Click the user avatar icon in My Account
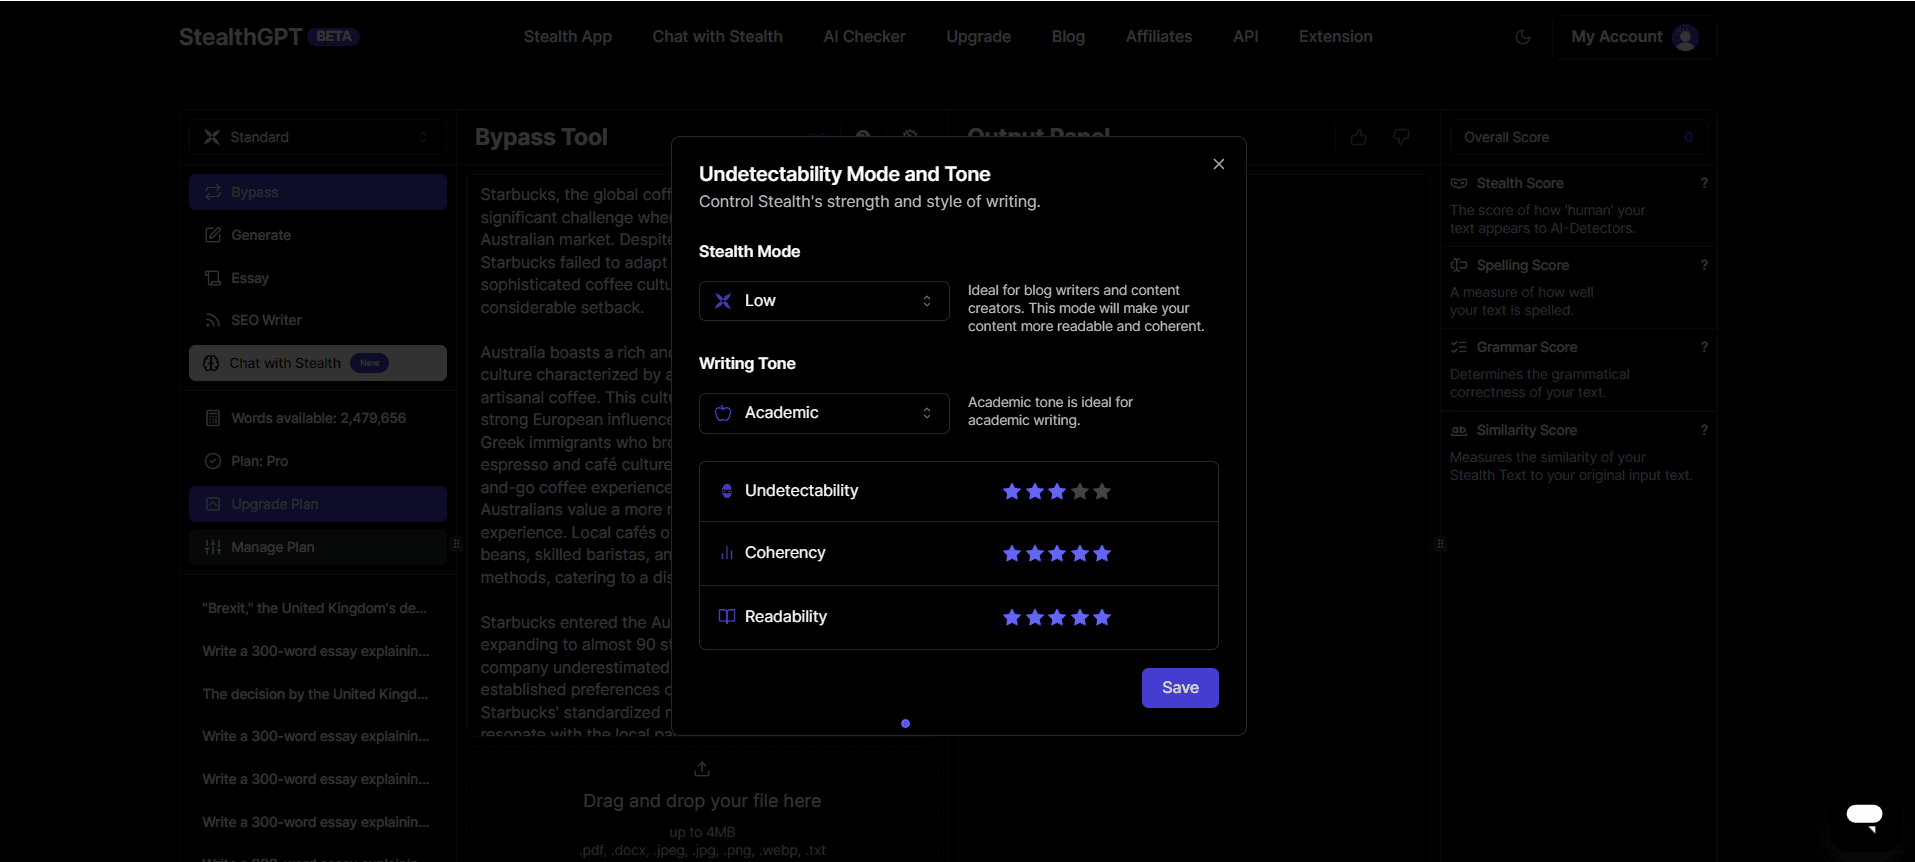Image resolution: width=1915 pixels, height=862 pixels. 1685,37
